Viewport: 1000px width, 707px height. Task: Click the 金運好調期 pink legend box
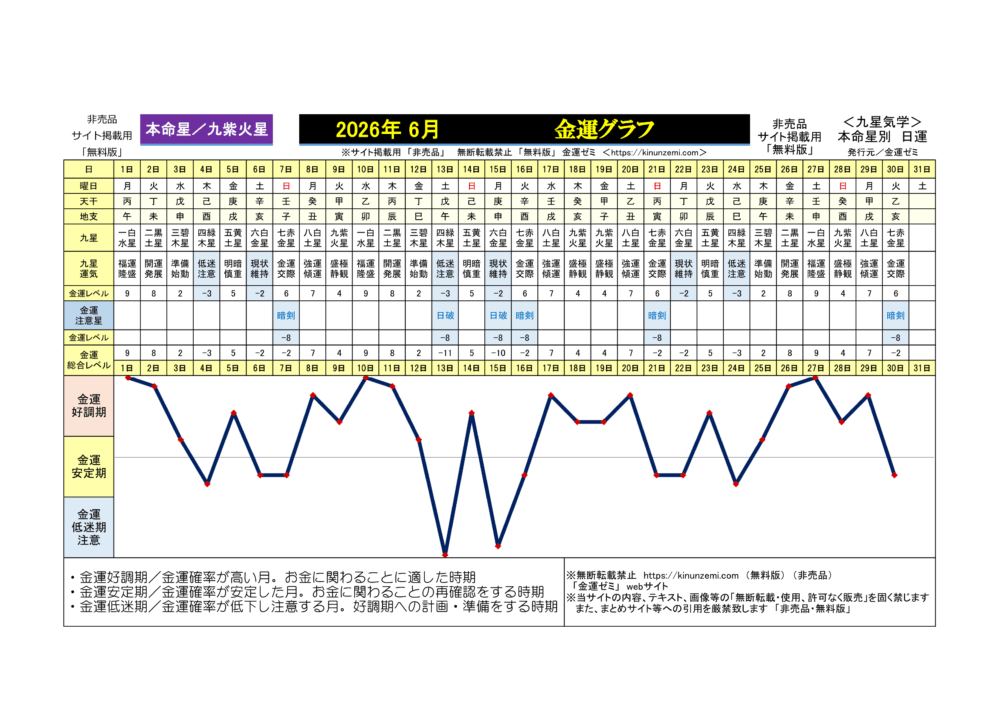(x=89, y=406)
